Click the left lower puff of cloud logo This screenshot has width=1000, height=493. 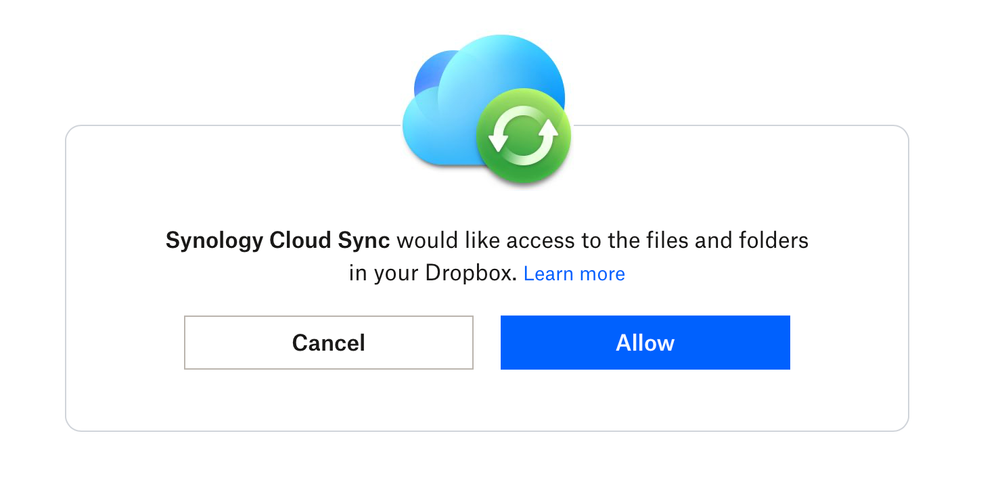tap(430, 131)
